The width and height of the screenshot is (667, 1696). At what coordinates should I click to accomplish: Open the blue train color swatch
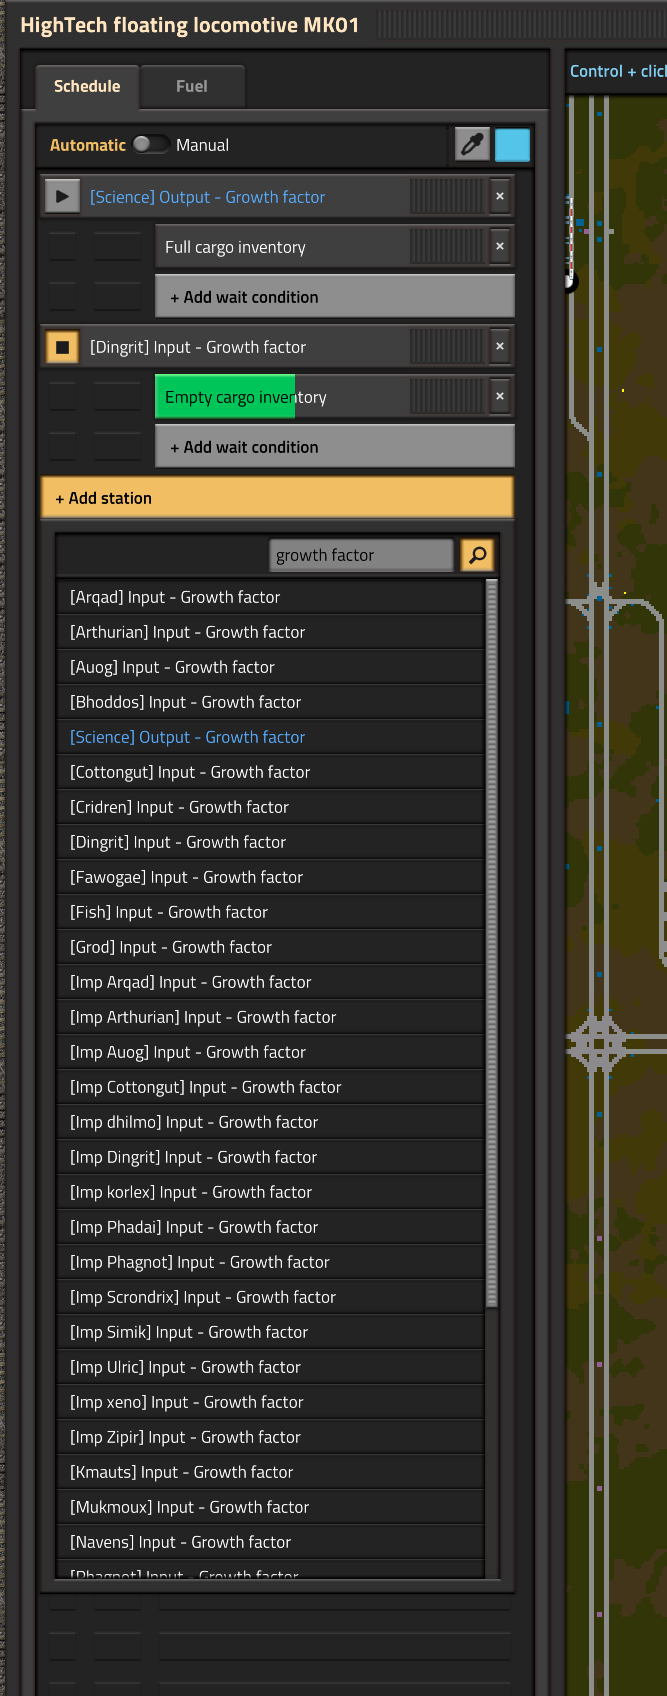512,145
